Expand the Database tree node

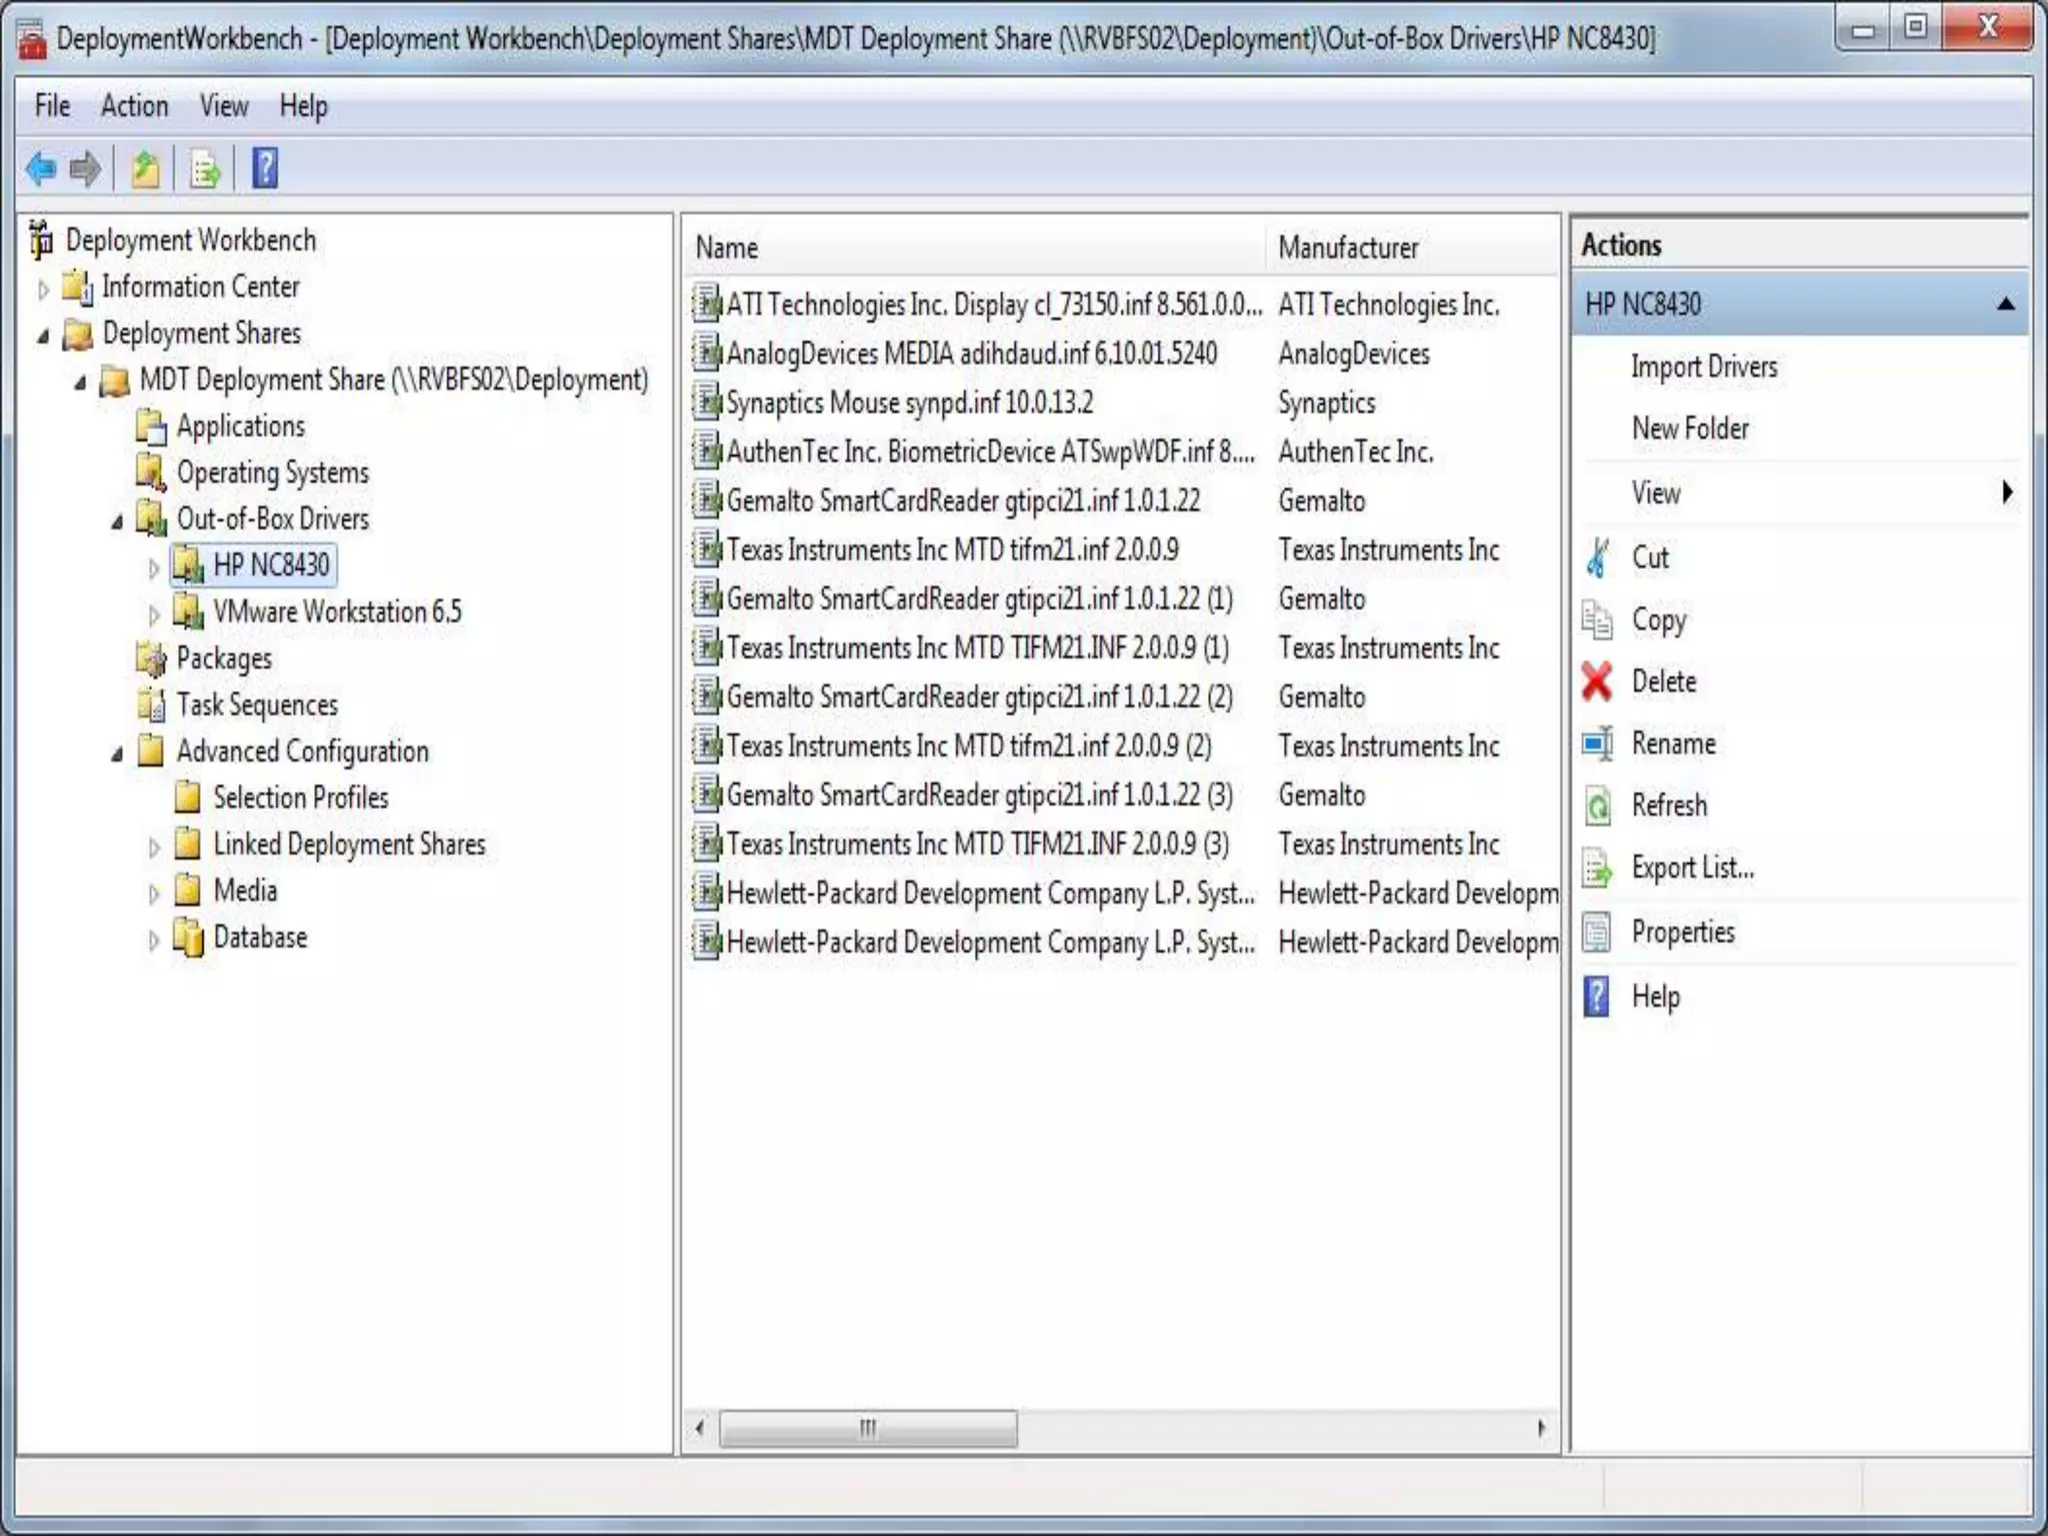pos(154,940)
